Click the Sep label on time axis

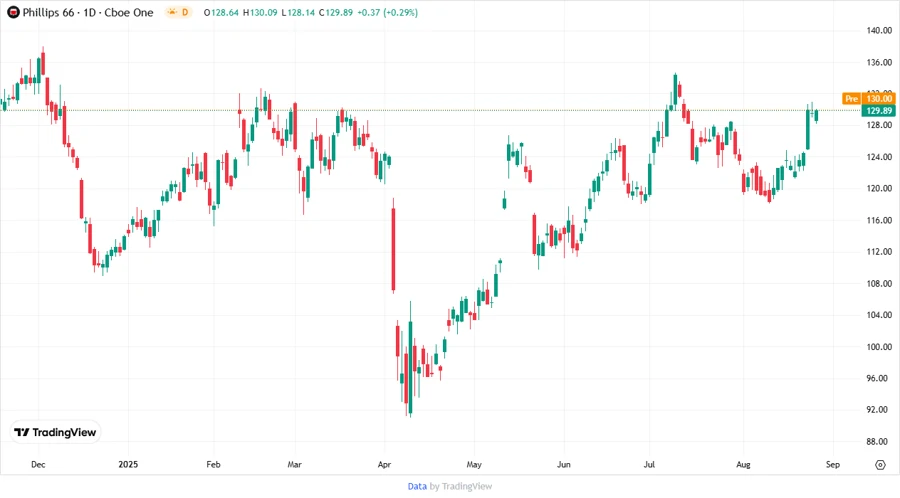[x=832, y=464]
